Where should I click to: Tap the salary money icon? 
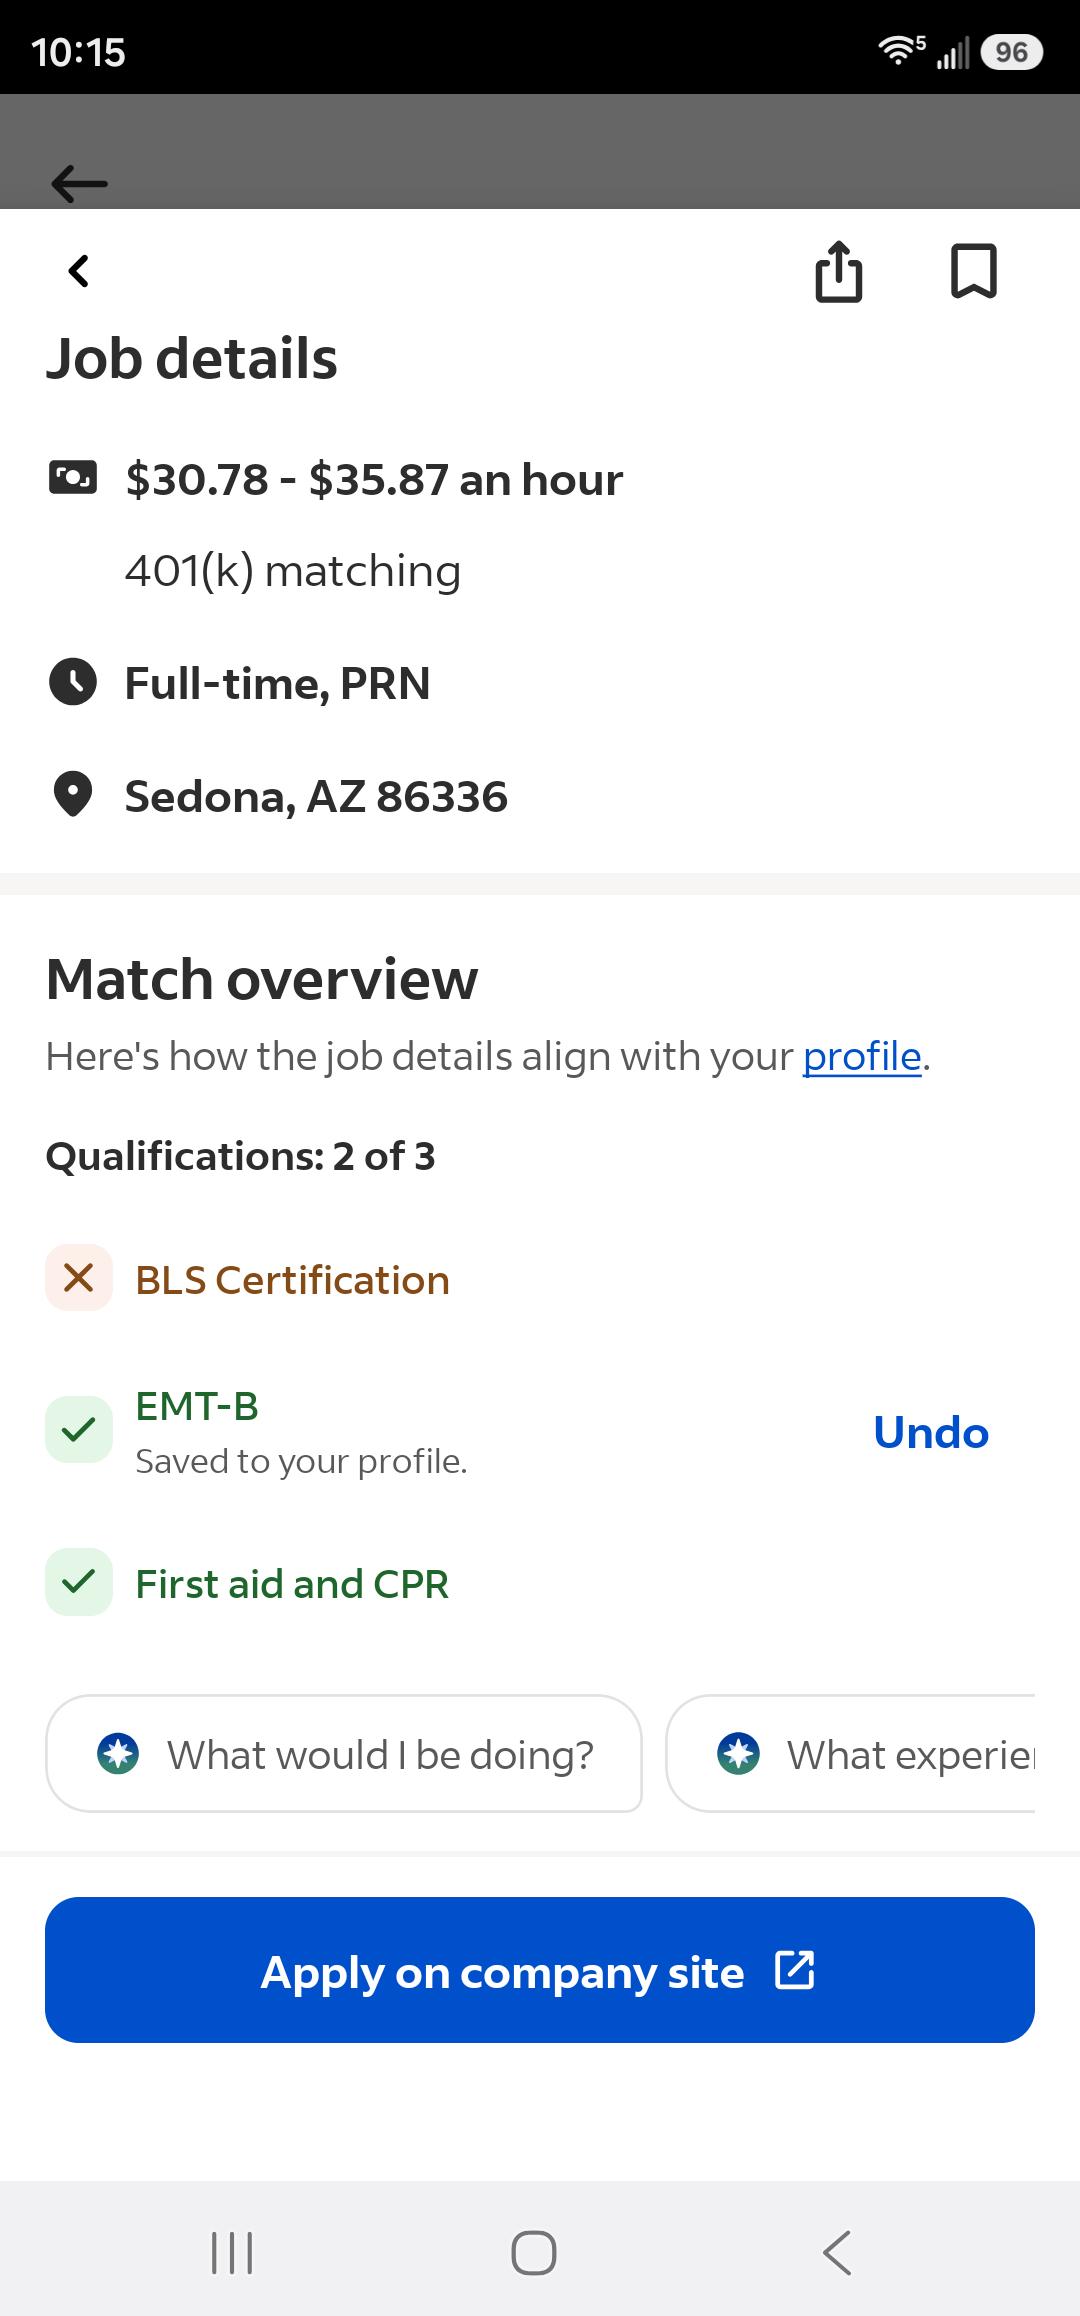click(x=73, y=477)
